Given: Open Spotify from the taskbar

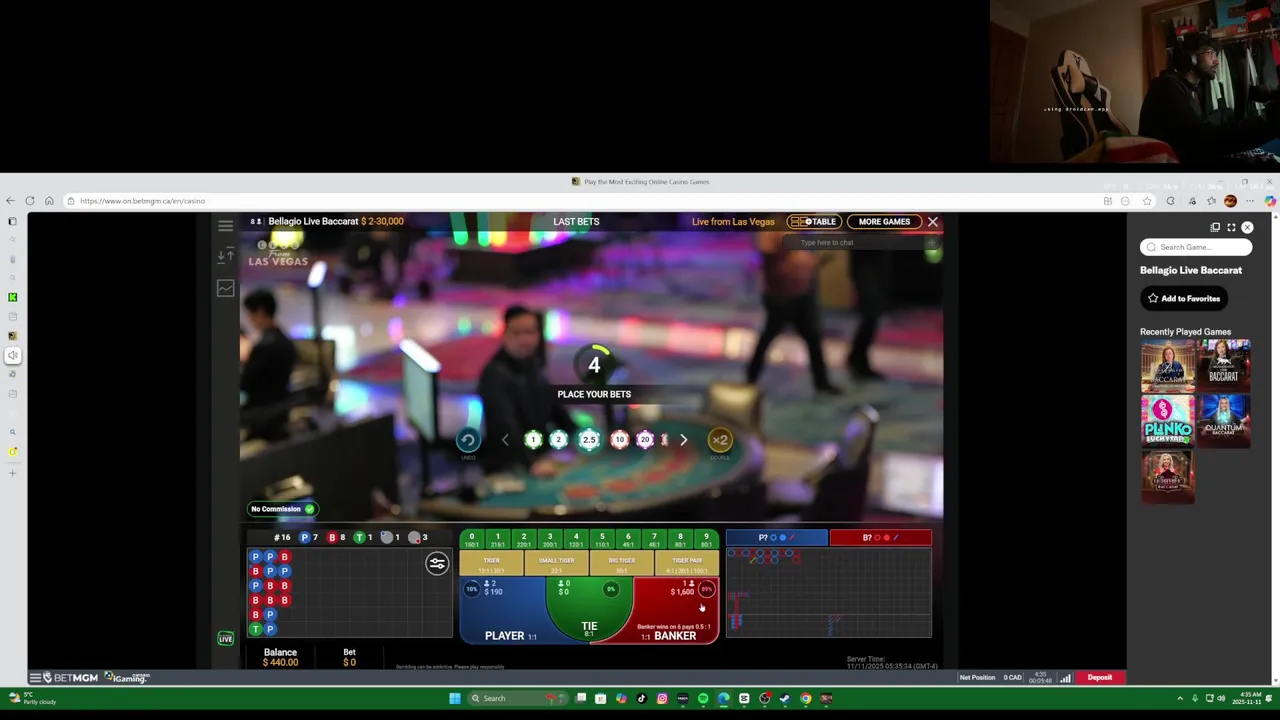Looking at the screenshot, I should [703, 698].
